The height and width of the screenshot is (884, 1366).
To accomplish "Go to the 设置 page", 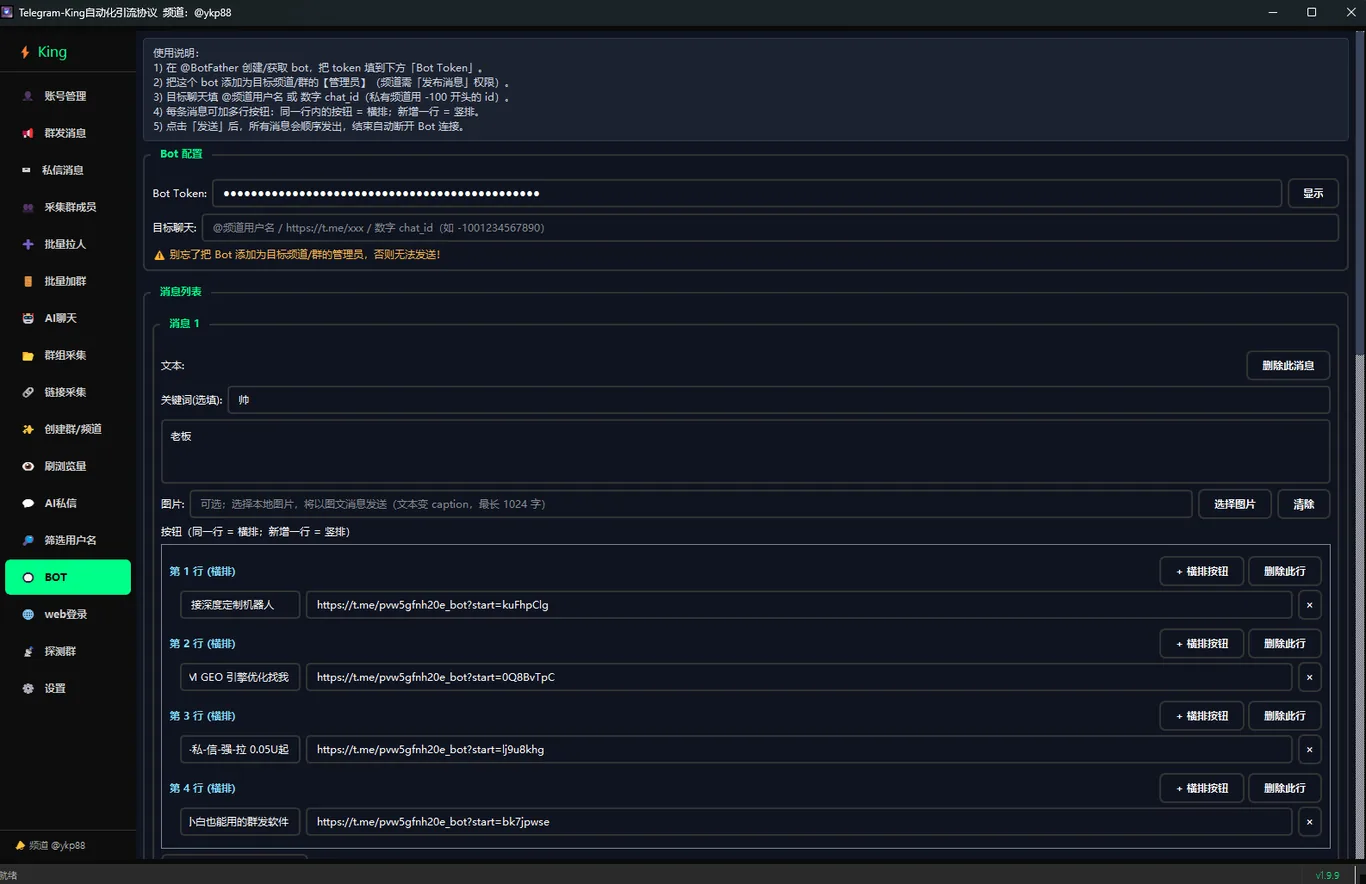I will click(x=68, y=688).
